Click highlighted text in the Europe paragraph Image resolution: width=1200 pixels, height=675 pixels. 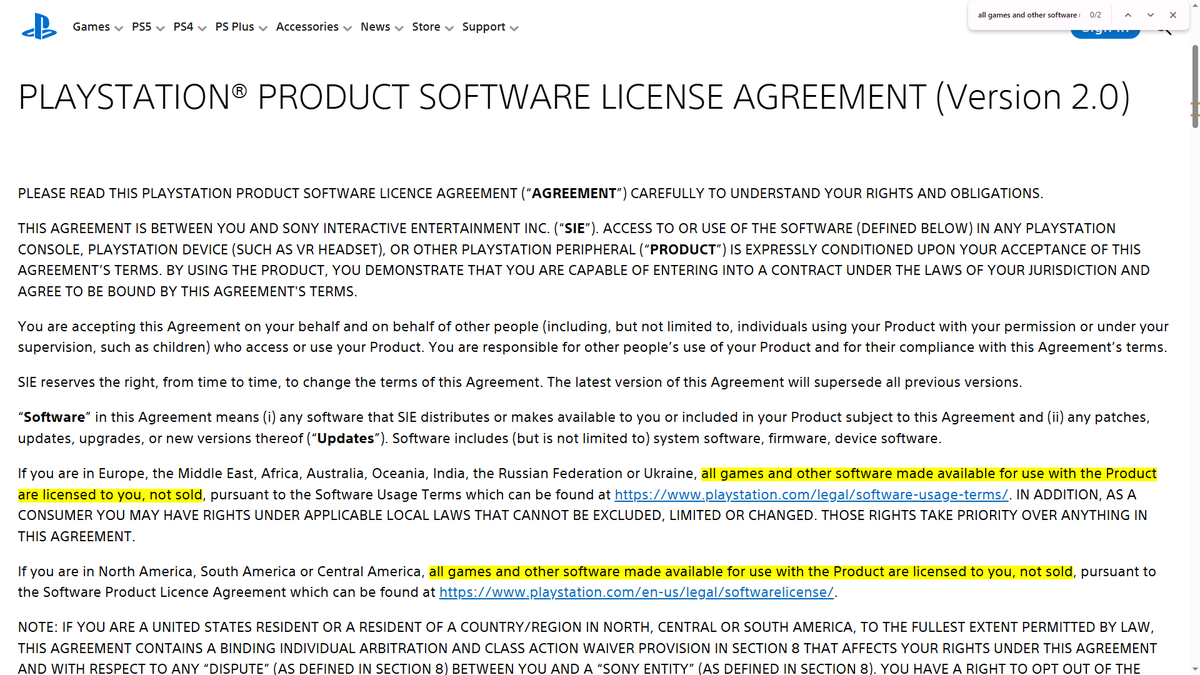pyautogui.click(x=929, y=473)
